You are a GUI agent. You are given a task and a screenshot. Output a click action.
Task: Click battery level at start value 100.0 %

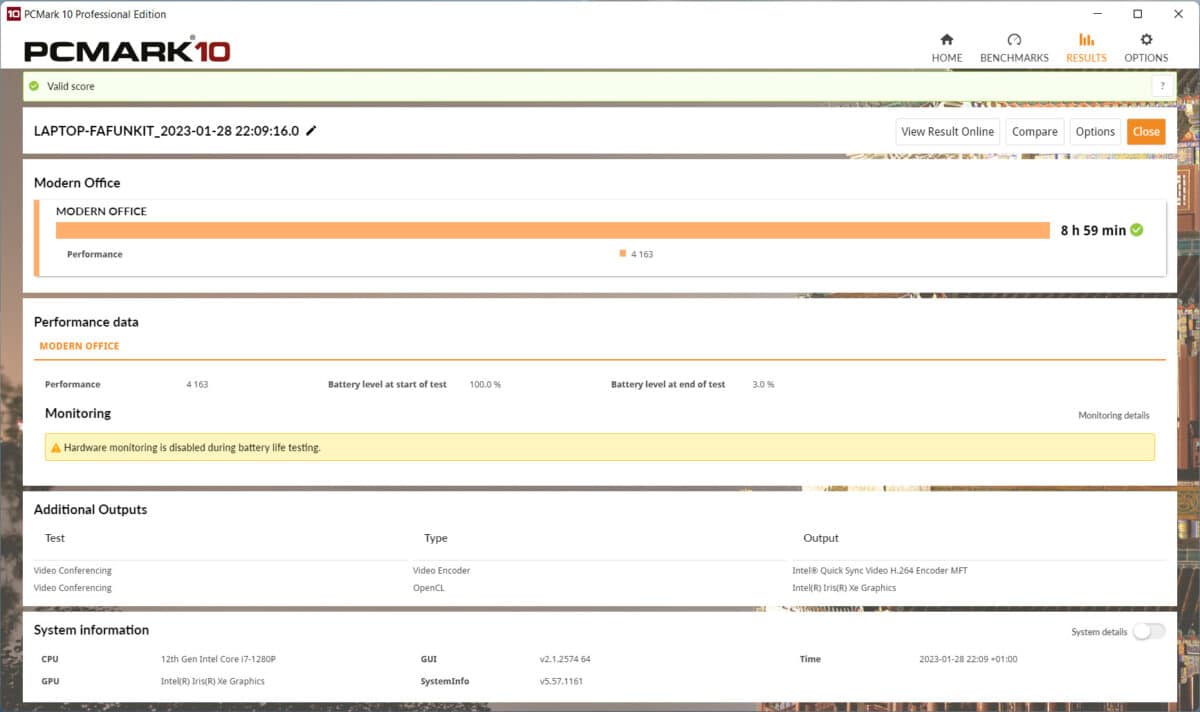[485, 384]
